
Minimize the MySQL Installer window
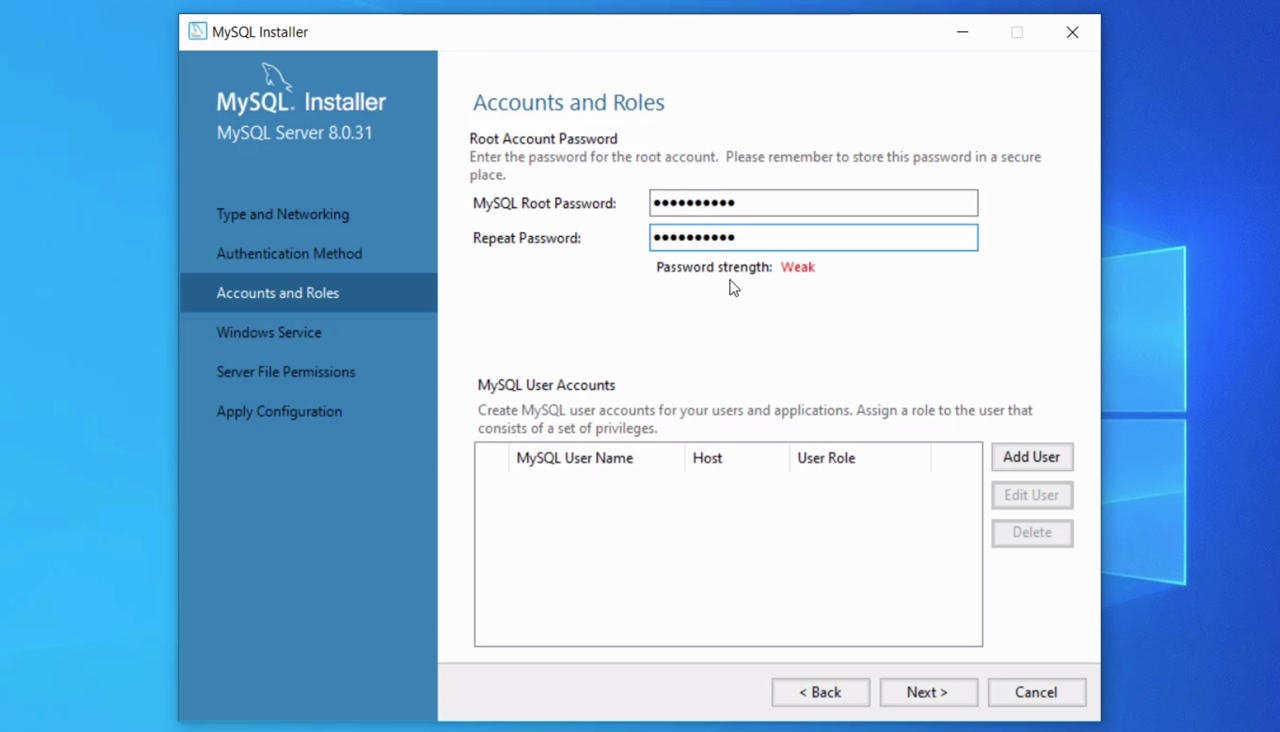pos(962,32)
